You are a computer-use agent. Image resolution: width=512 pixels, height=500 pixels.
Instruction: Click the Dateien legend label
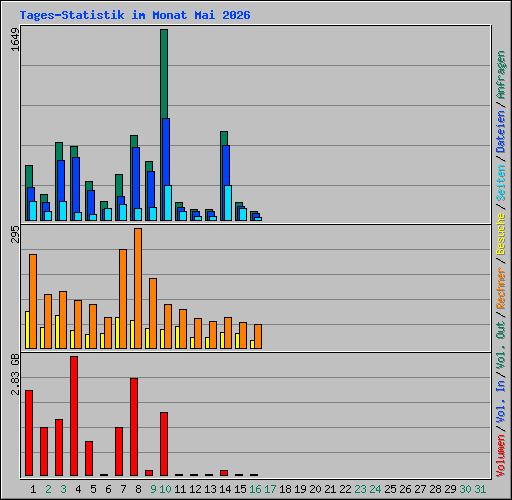pos(501,132)
